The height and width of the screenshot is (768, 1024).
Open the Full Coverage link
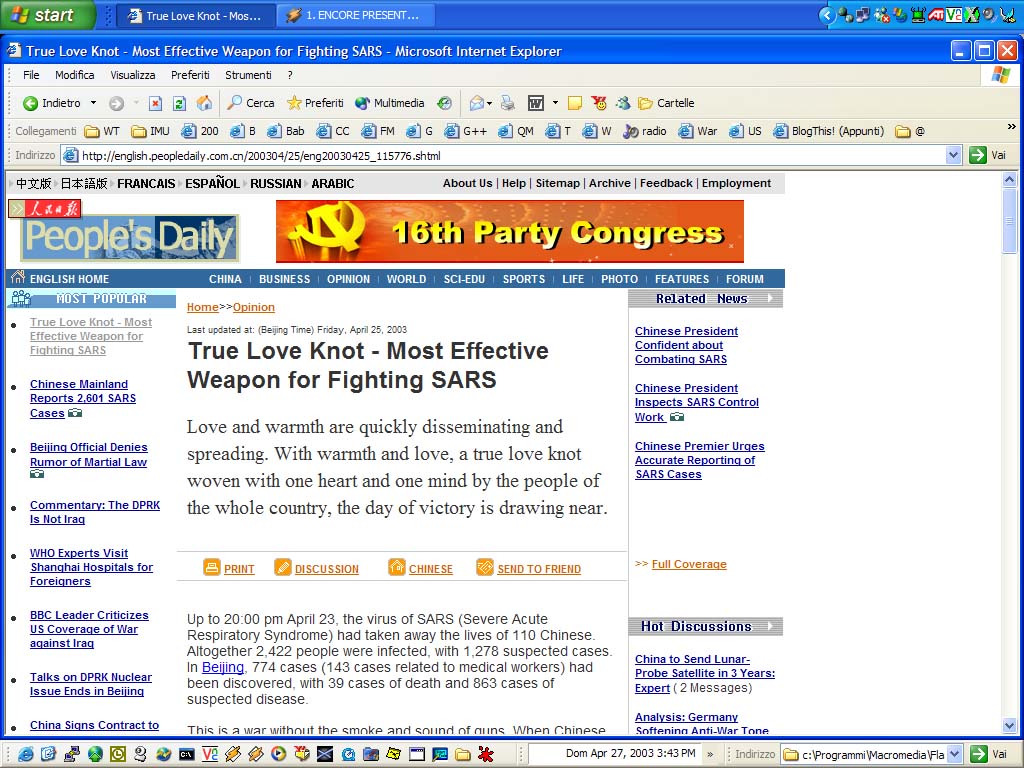(x=688, y=564)
